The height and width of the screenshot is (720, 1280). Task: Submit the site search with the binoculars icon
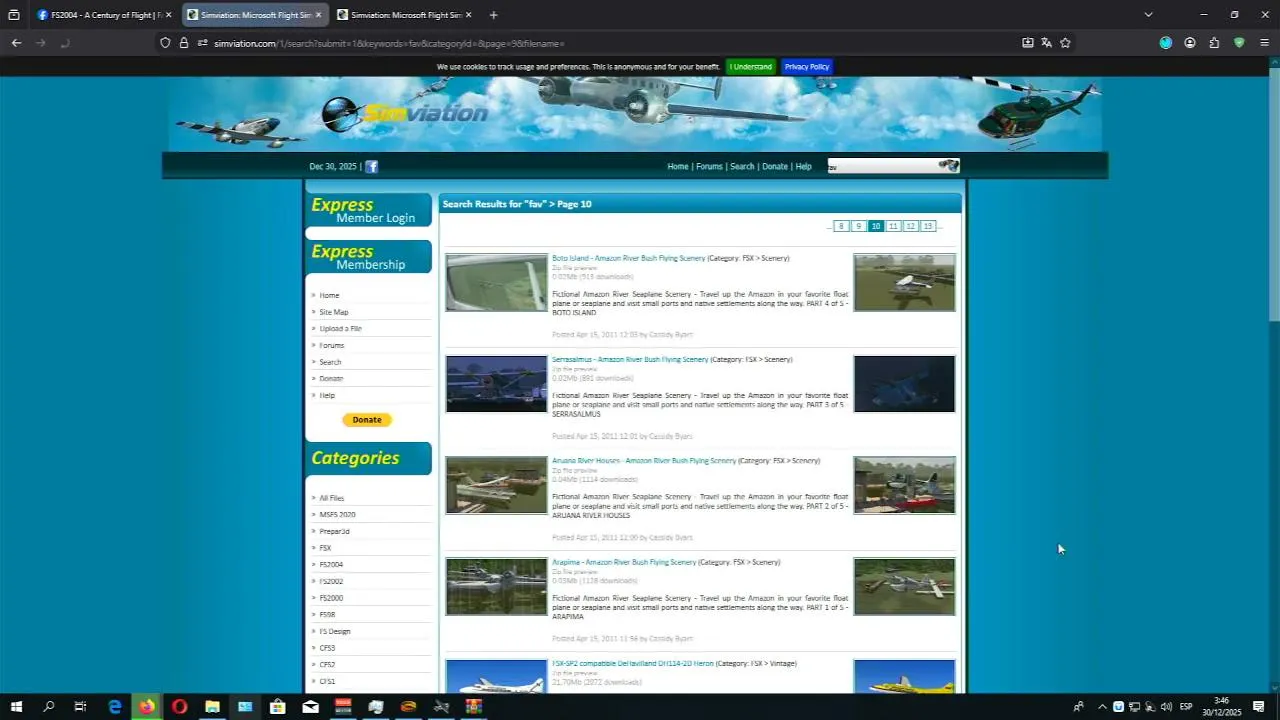click(x=949, y=166)
